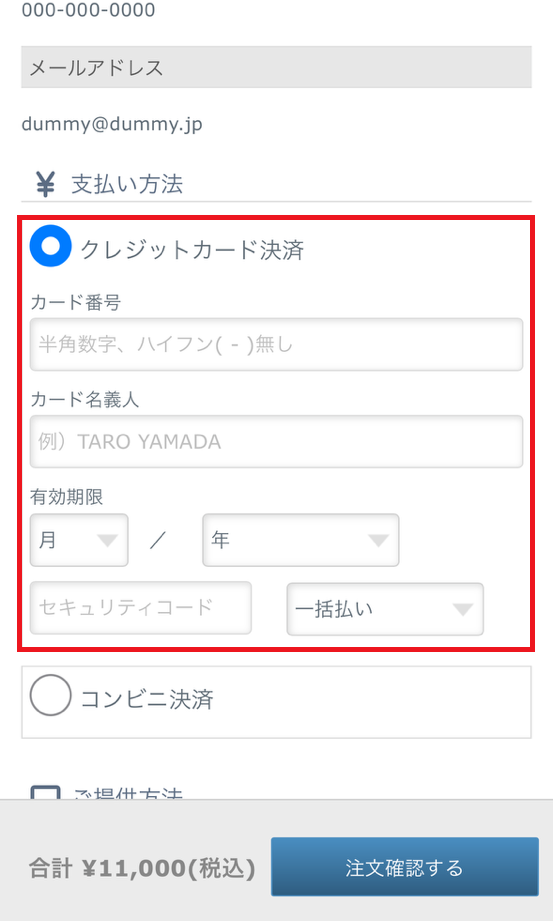The image size is (553, 921).
Task: Select the コンビニ決済 radio button
Action: tap(51, 695)
